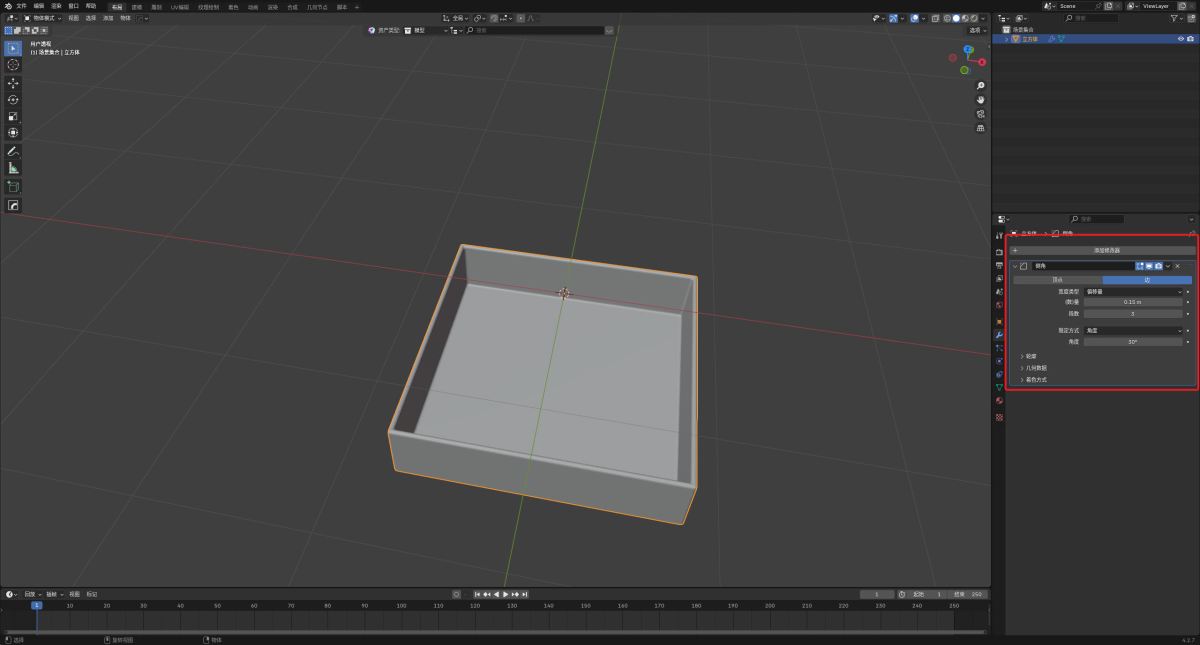The width and height of the screenshot is (1200, 645).
Task: Hide the 立方体 object with the eye icon
Action: 1180,39
